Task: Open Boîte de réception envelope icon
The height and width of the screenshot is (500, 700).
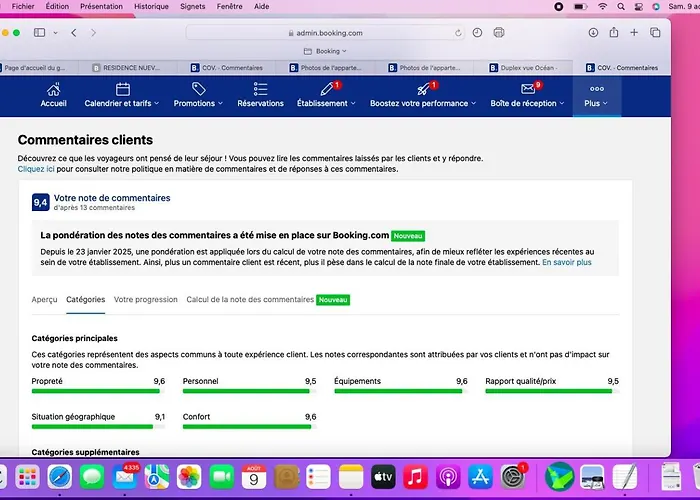Action: 528,90
